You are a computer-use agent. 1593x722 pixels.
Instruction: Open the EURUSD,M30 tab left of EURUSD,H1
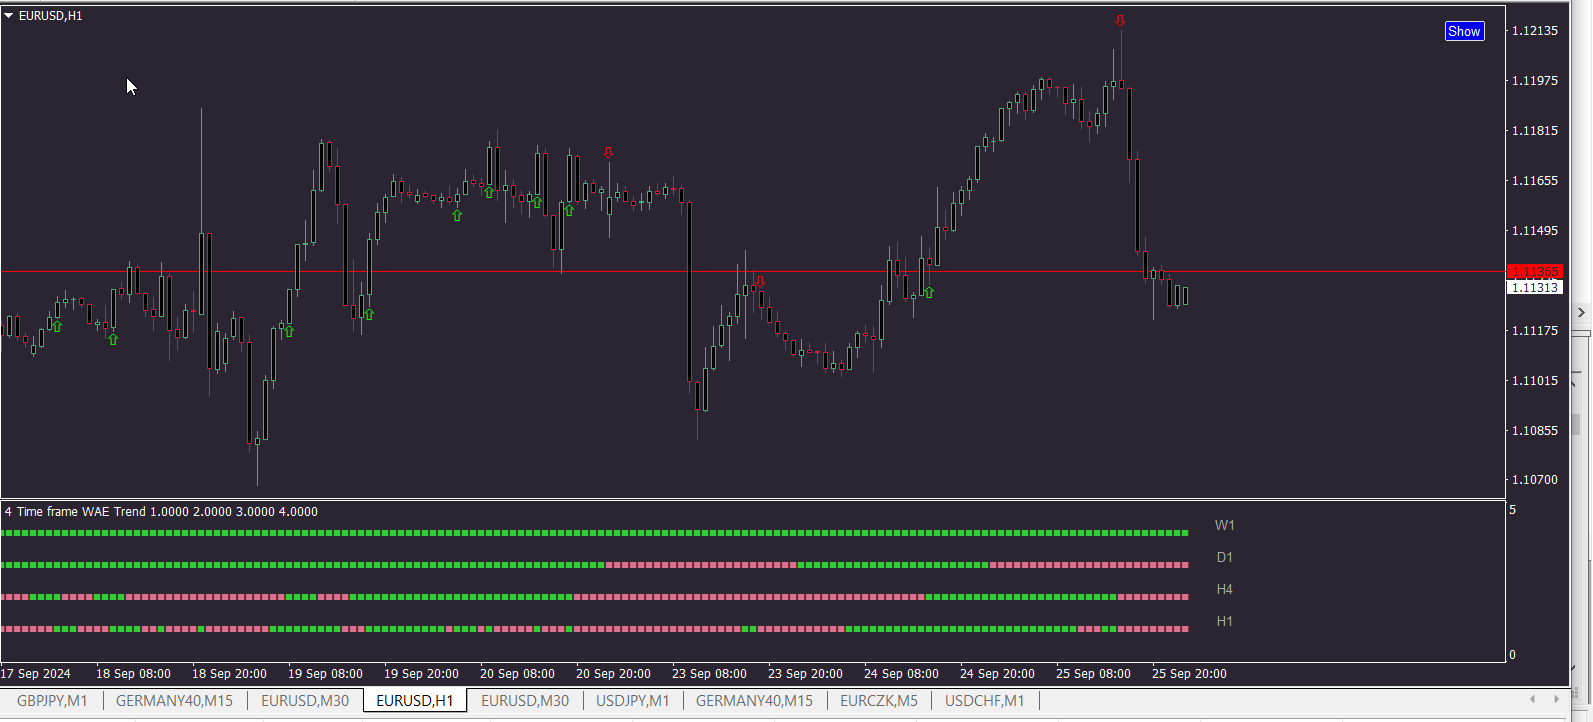pyautogui.click(x=305, y=701)
